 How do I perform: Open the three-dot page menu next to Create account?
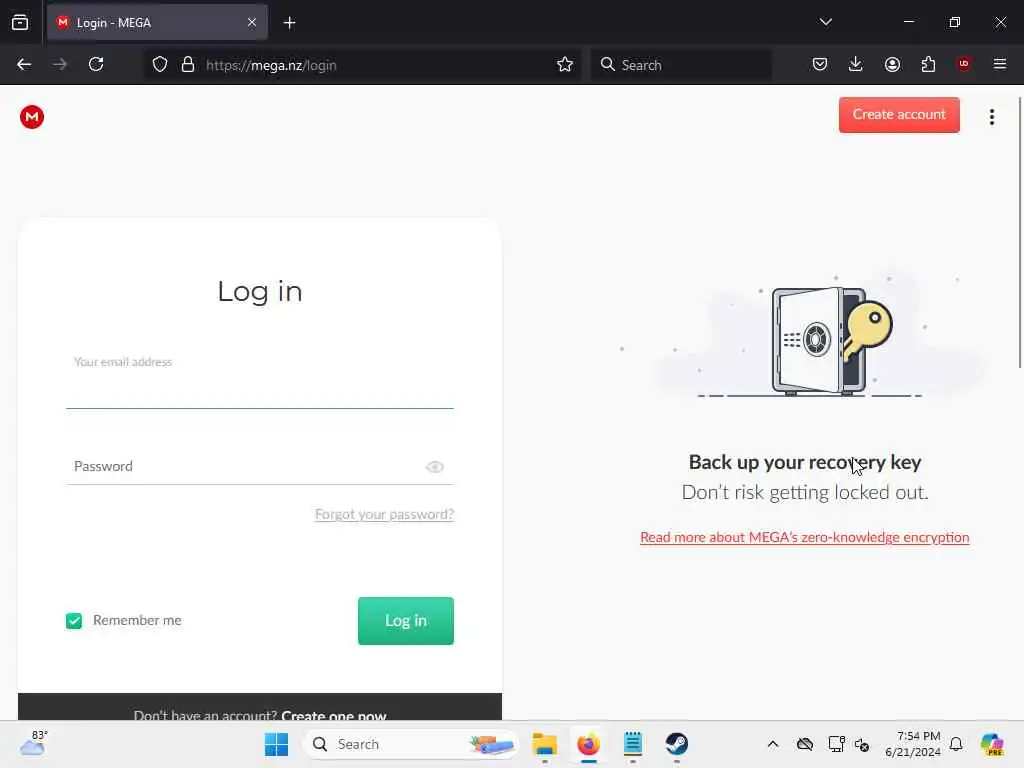pyautogui.click(x=991, y=117)
